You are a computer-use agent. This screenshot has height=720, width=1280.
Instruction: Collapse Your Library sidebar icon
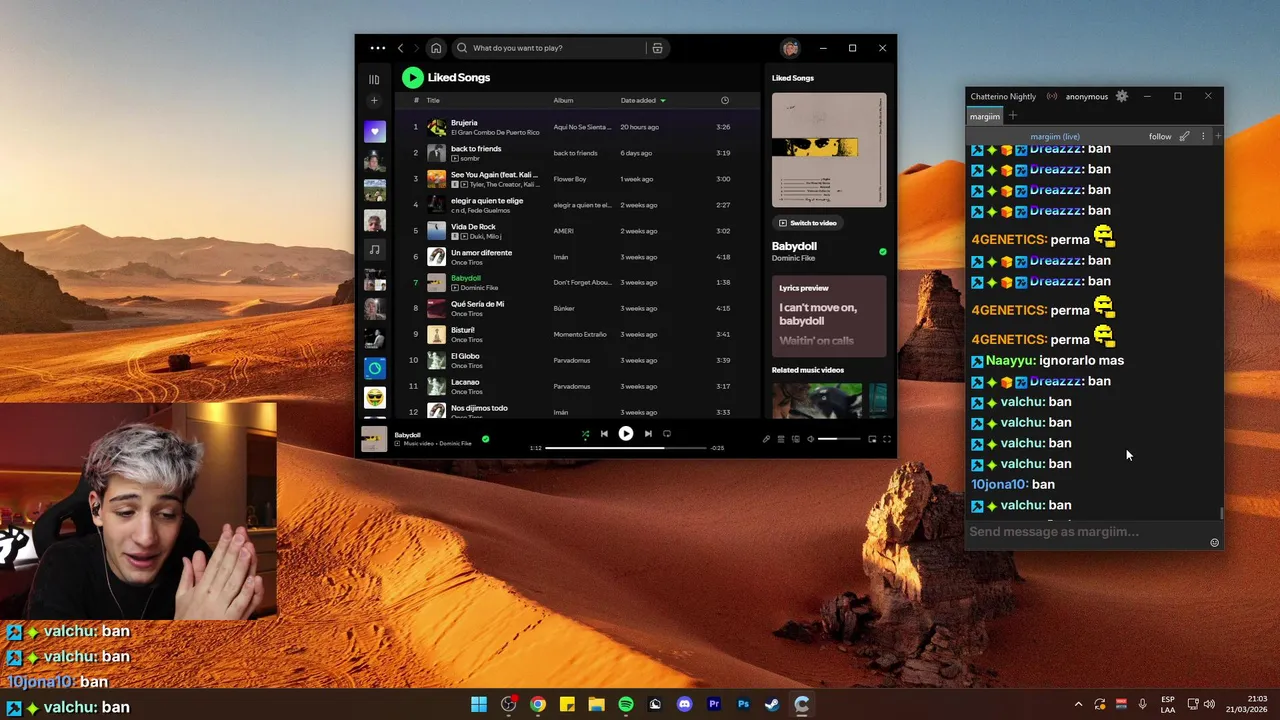(x=374, y=79)
